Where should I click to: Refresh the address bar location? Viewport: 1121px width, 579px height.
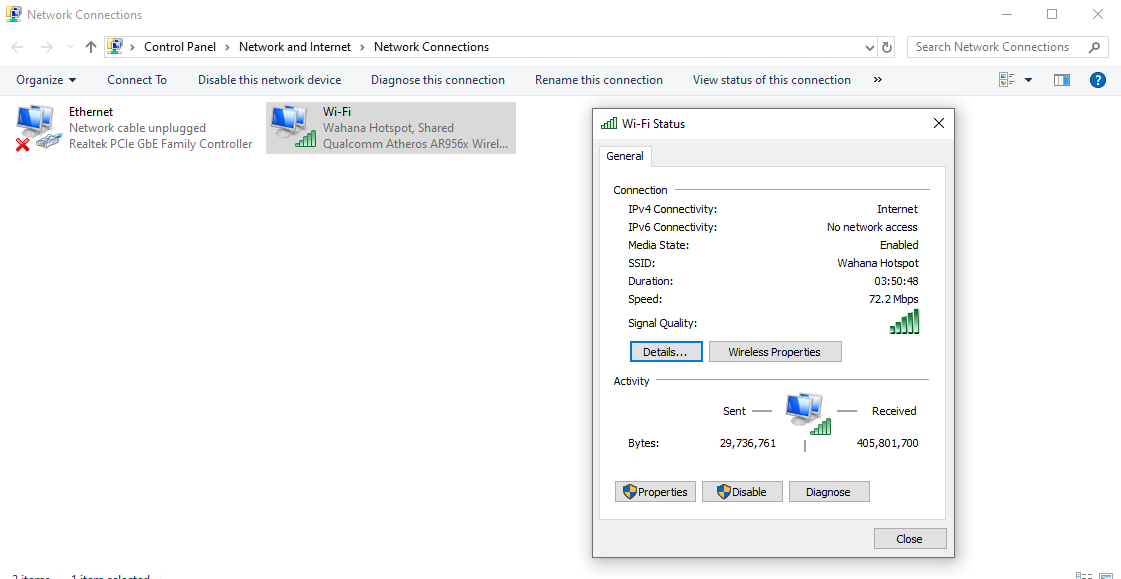click(x=887, y=47)
